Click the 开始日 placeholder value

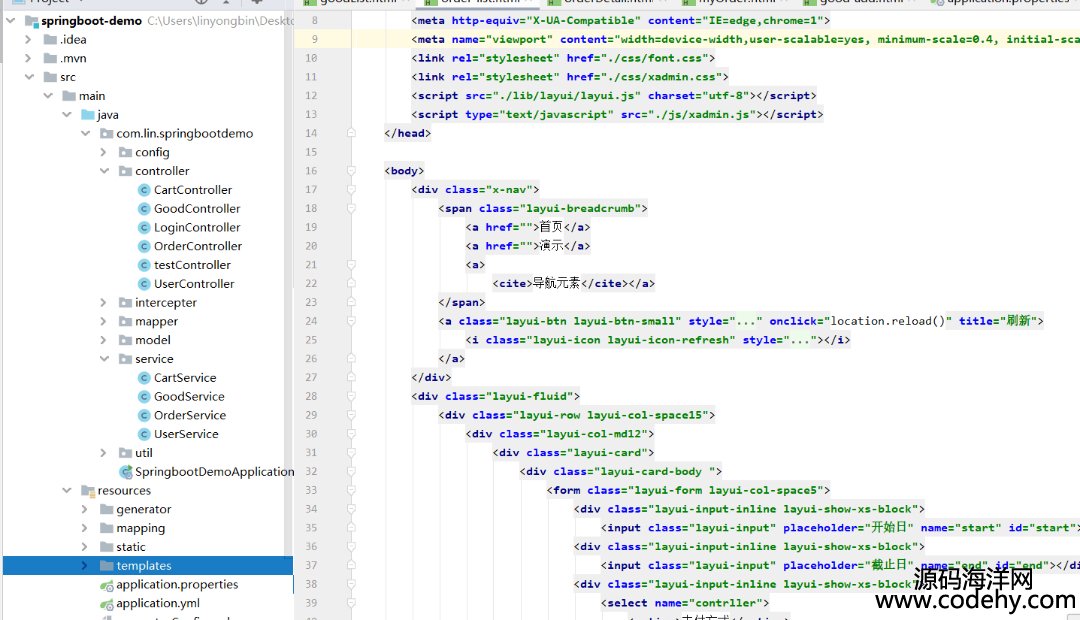(889, 528)
